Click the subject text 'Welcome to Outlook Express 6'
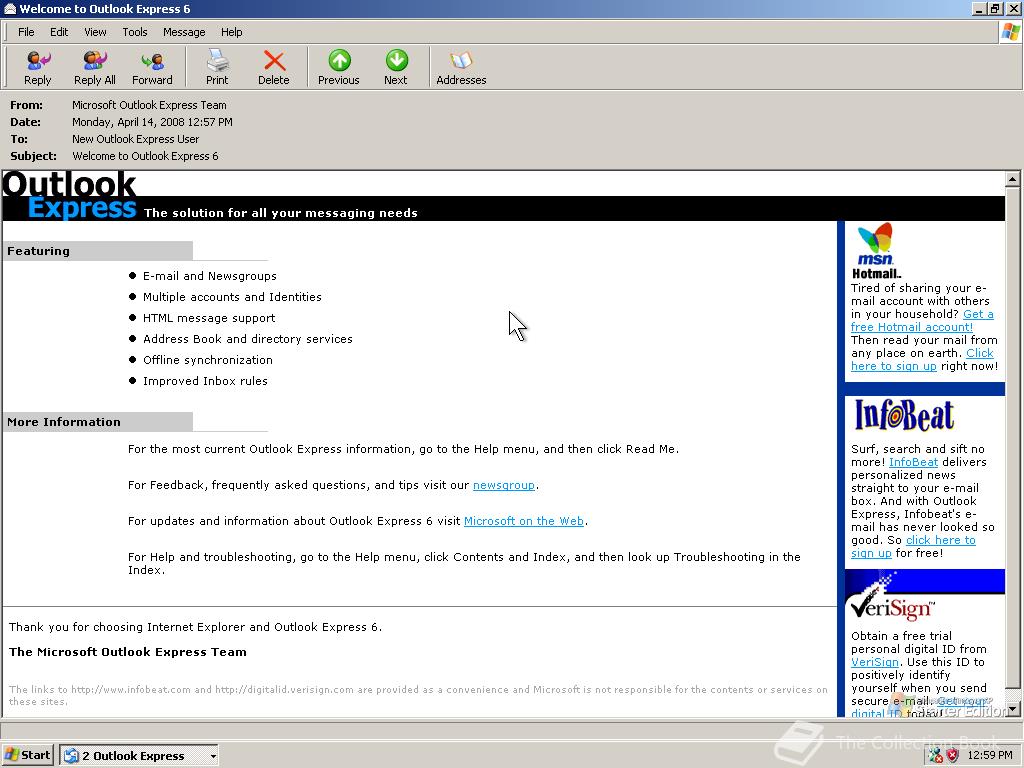This screenshot has height=768, width=1024. pyautogui.click(x=145, y=156)
